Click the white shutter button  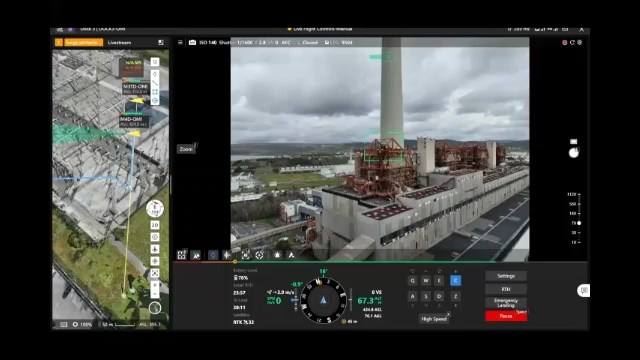click(573, 153)
